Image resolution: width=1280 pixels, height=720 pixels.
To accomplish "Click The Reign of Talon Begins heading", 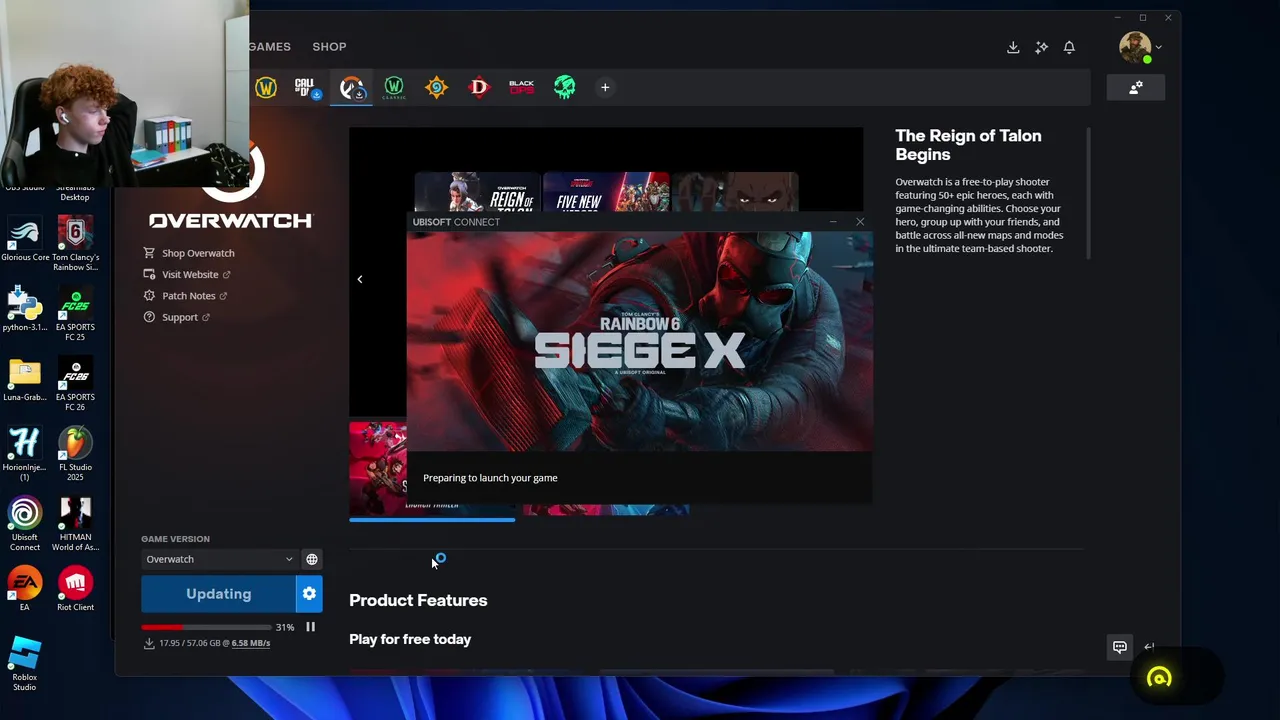I will click(968, 145).
